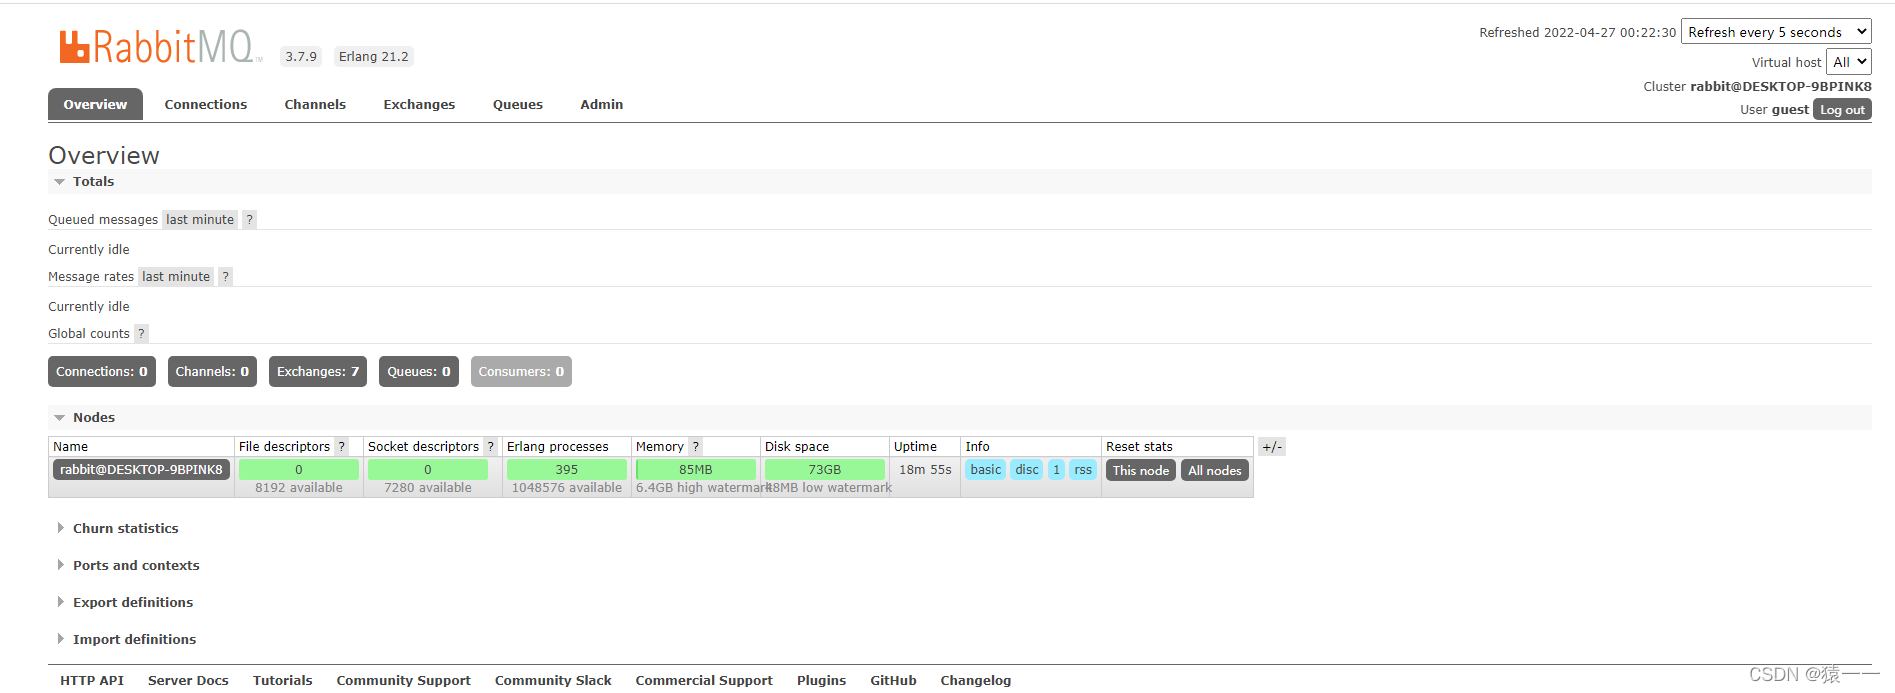The height and width of the screenshot is (693, 1895).
Task: Change Message rates last minute range
Action: (176, 277)
